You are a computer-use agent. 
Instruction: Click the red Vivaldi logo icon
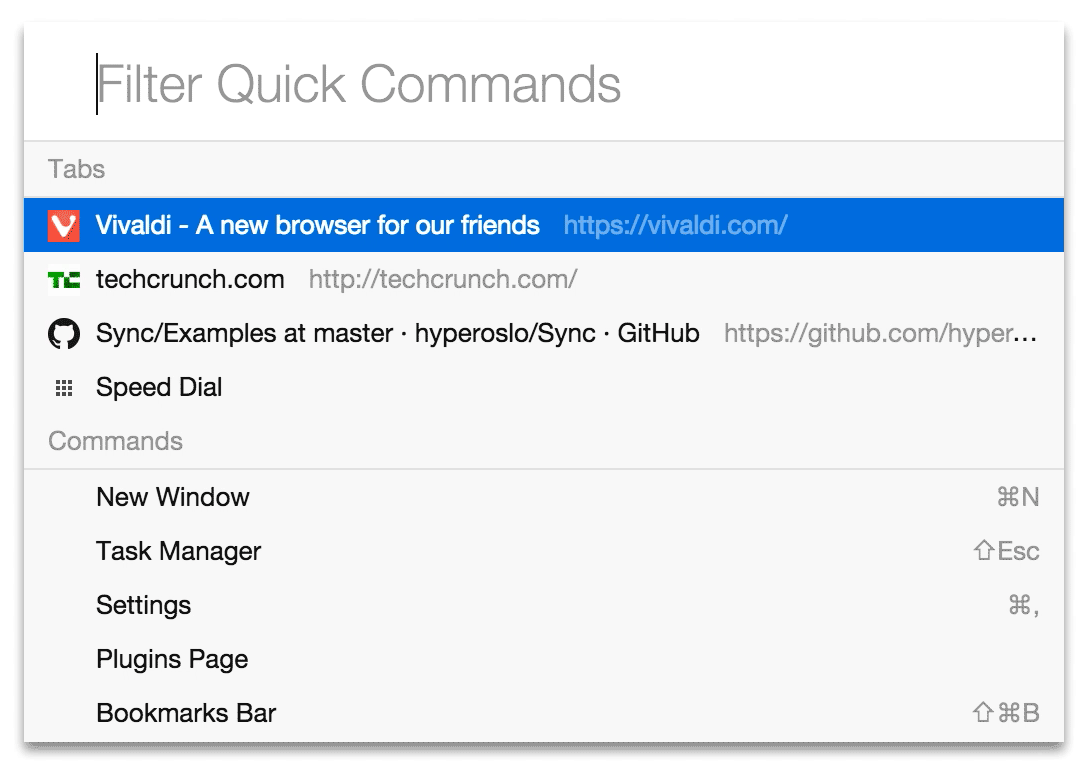(63, 226)
